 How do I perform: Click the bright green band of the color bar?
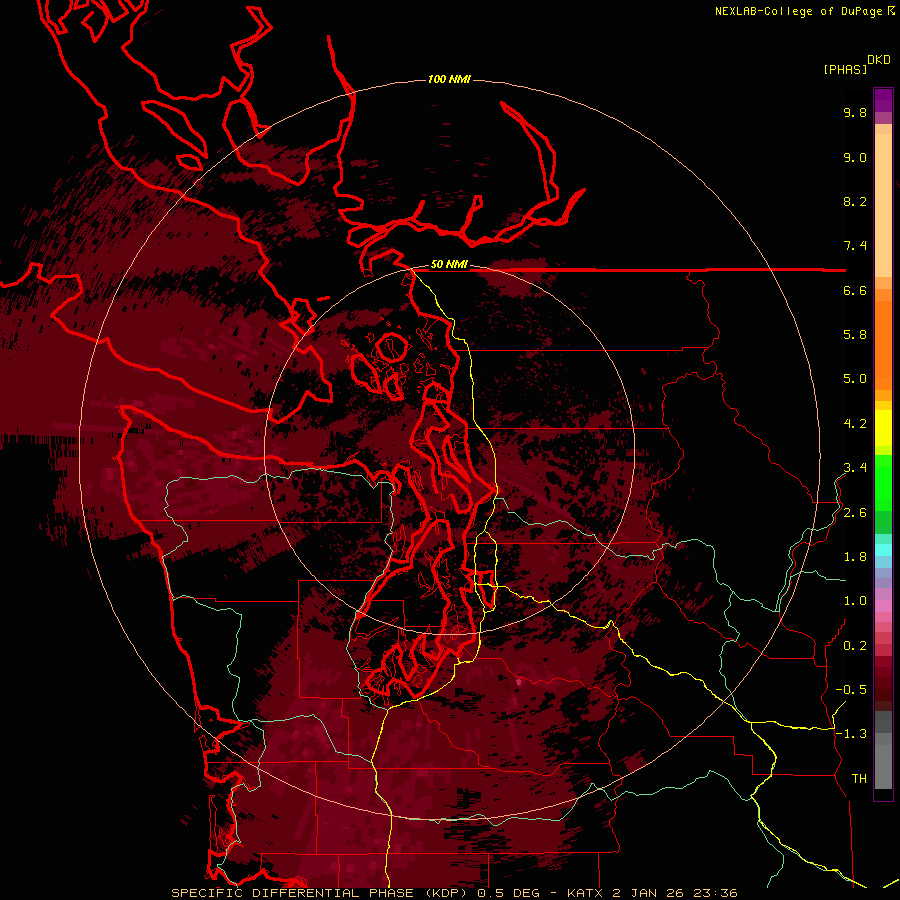coord(883,482)
